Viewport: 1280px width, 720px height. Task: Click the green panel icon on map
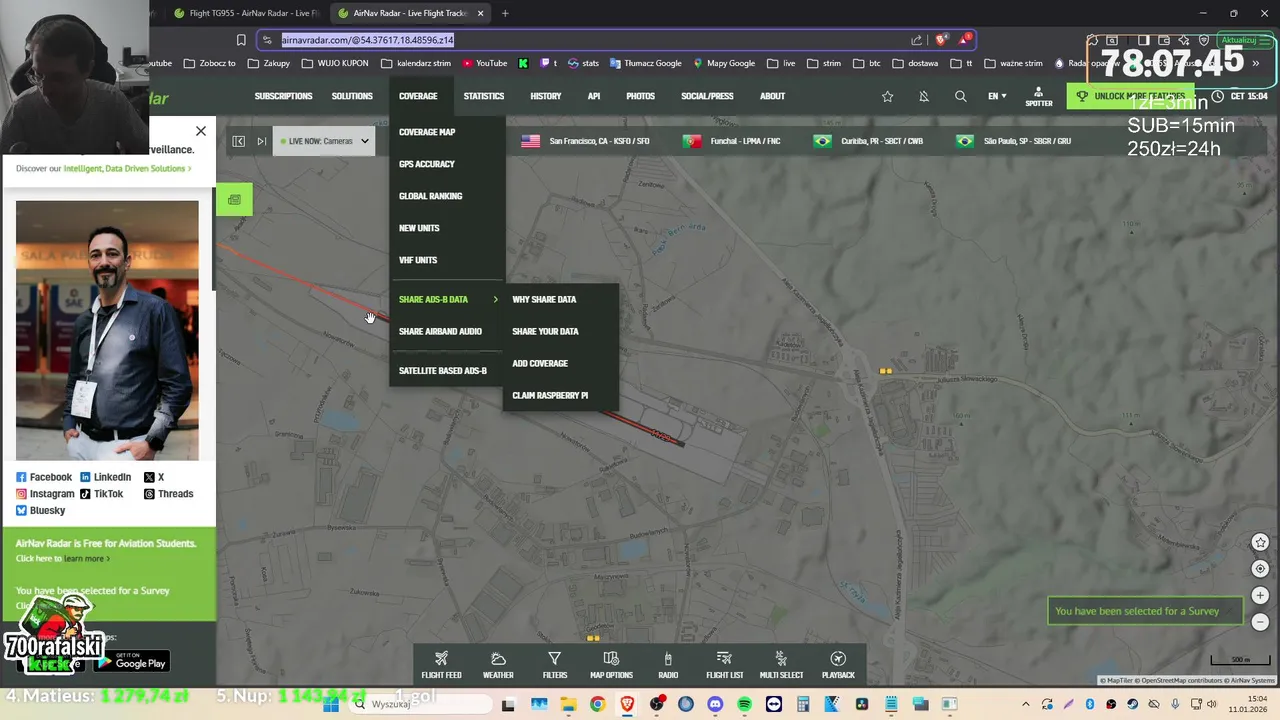(x=234, y=200)
